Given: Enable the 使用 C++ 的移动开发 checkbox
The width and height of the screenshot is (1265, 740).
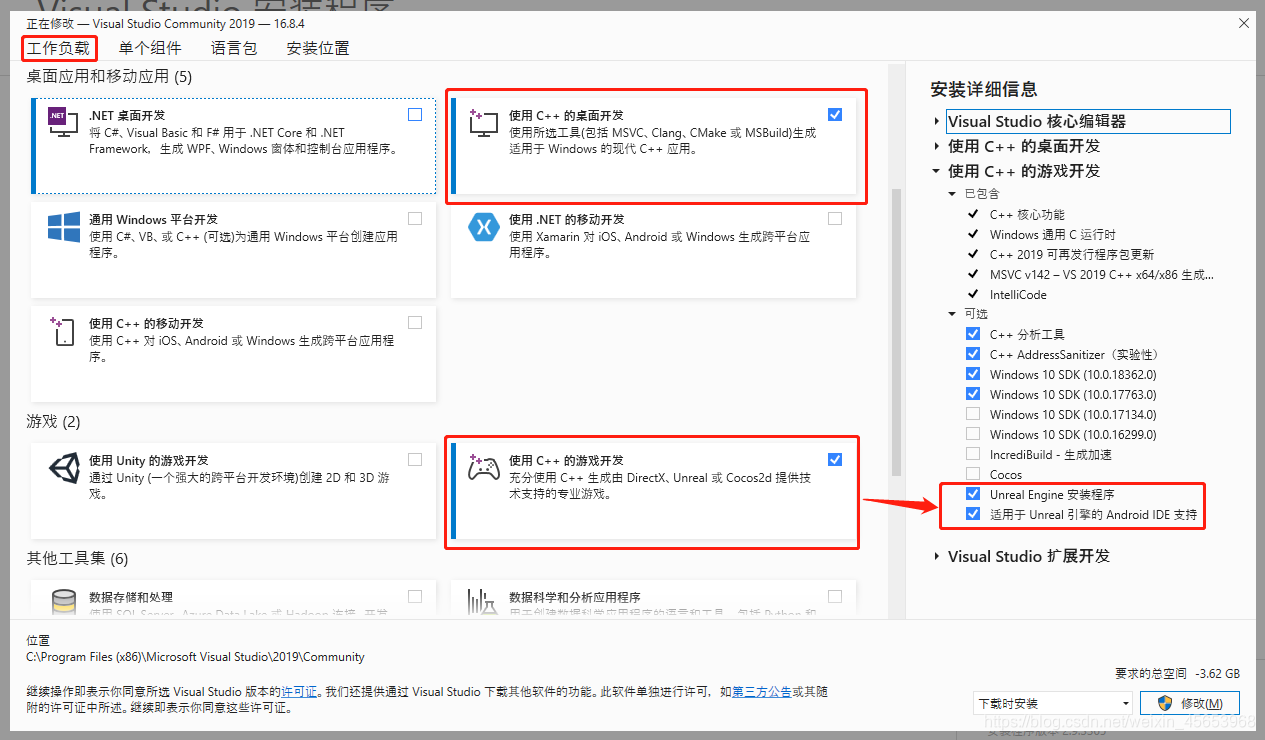Looking at the screenshot, I should click(415, 322).
